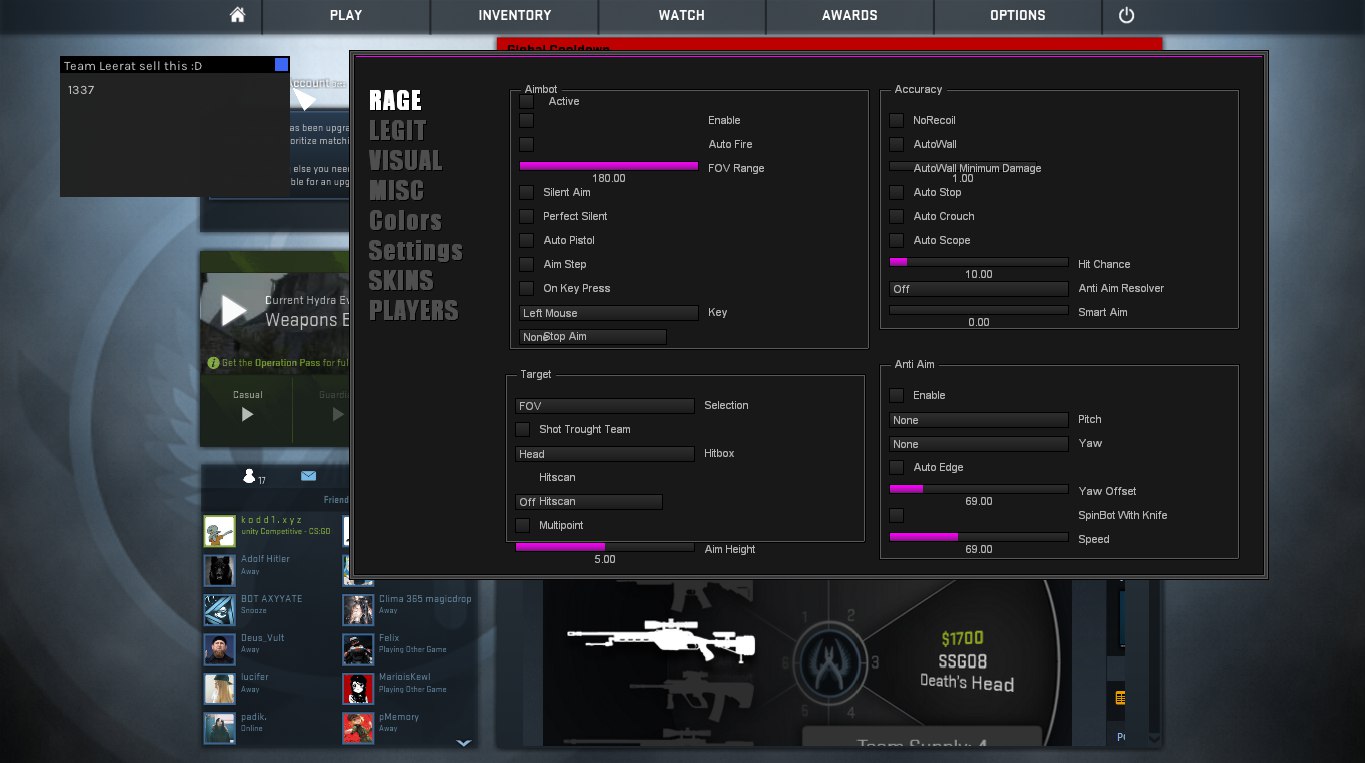Toggle Auto Pistol checkbox

pyautogui.click(x=527, y=240)
